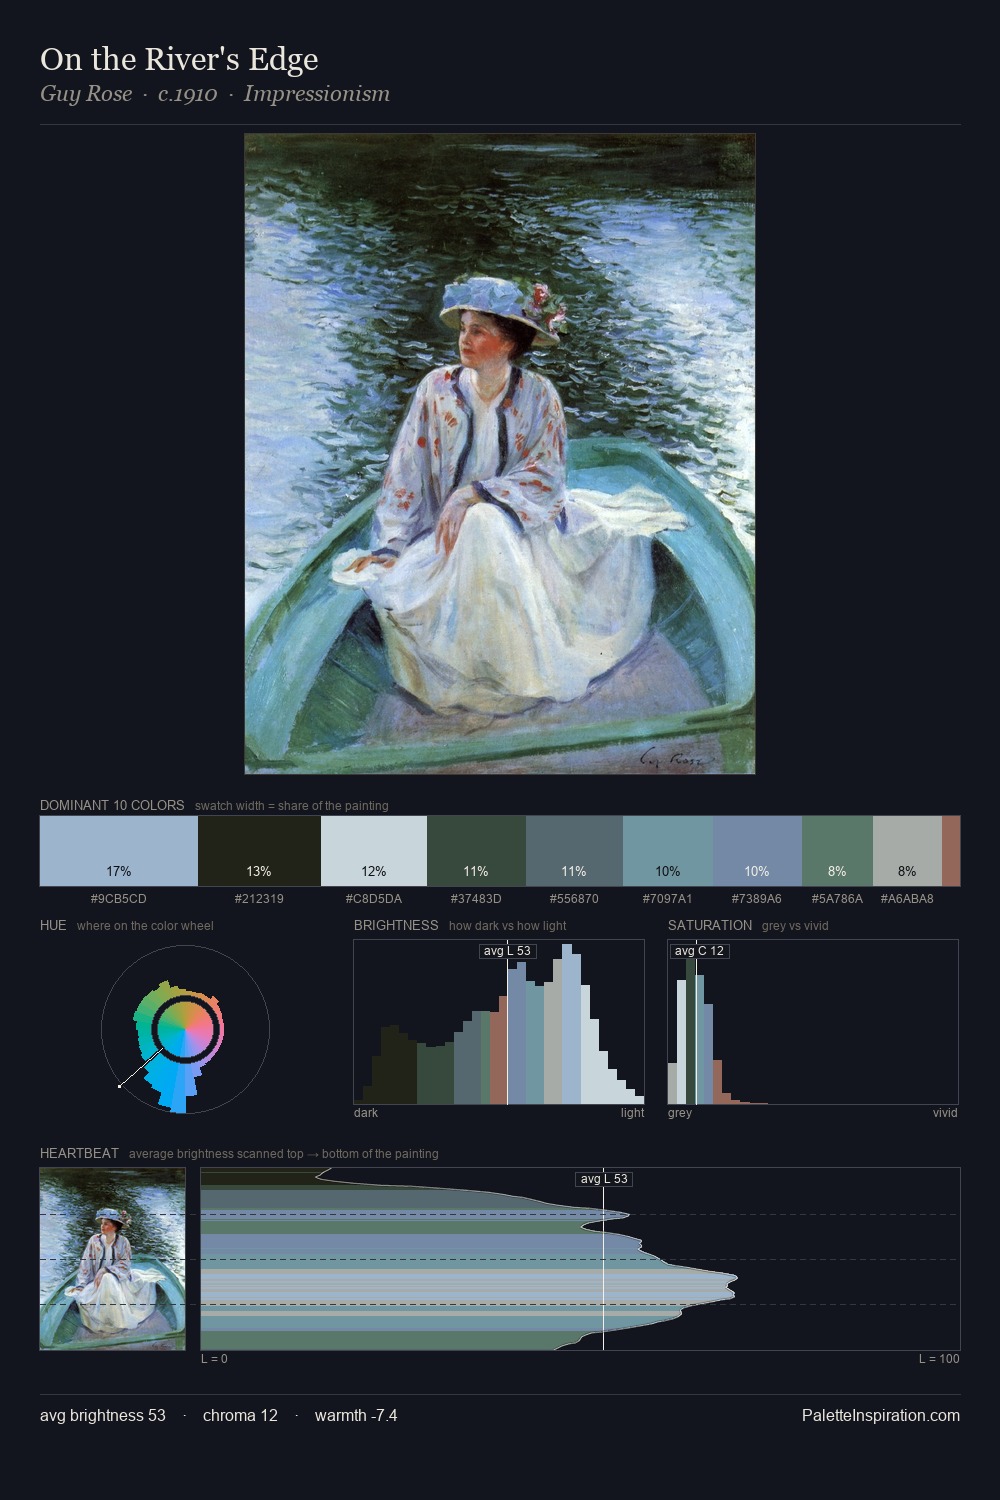Click the 'grey vs vivid' caption

795,926
